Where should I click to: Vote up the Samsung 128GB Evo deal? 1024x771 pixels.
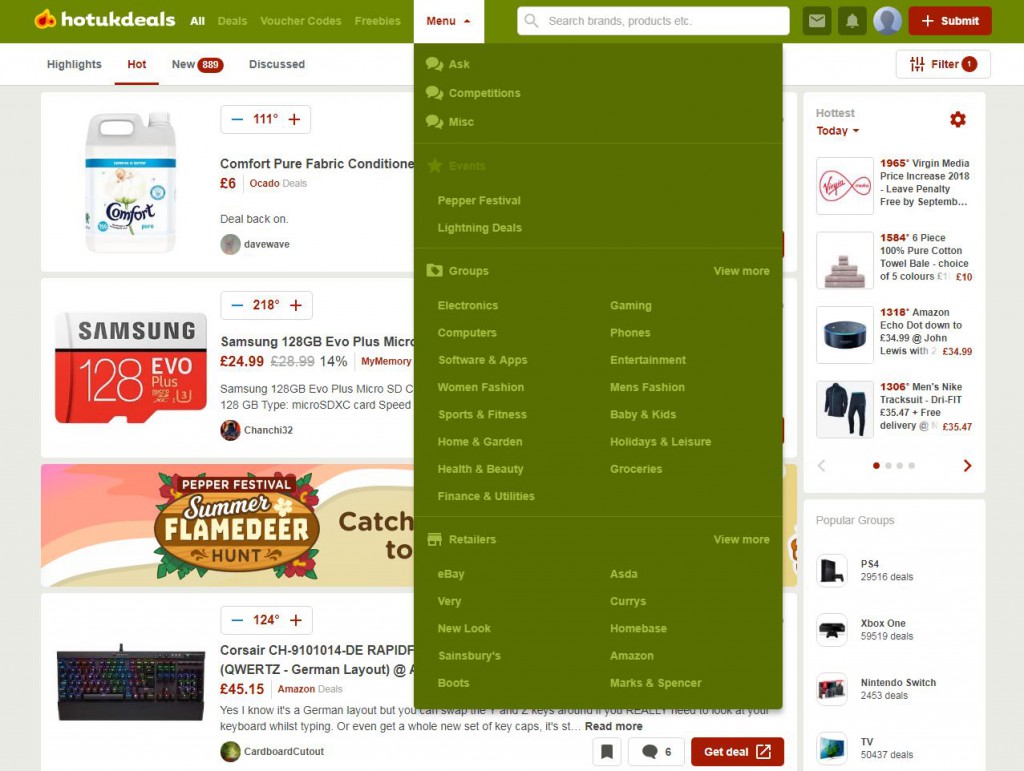coord(296,305)
